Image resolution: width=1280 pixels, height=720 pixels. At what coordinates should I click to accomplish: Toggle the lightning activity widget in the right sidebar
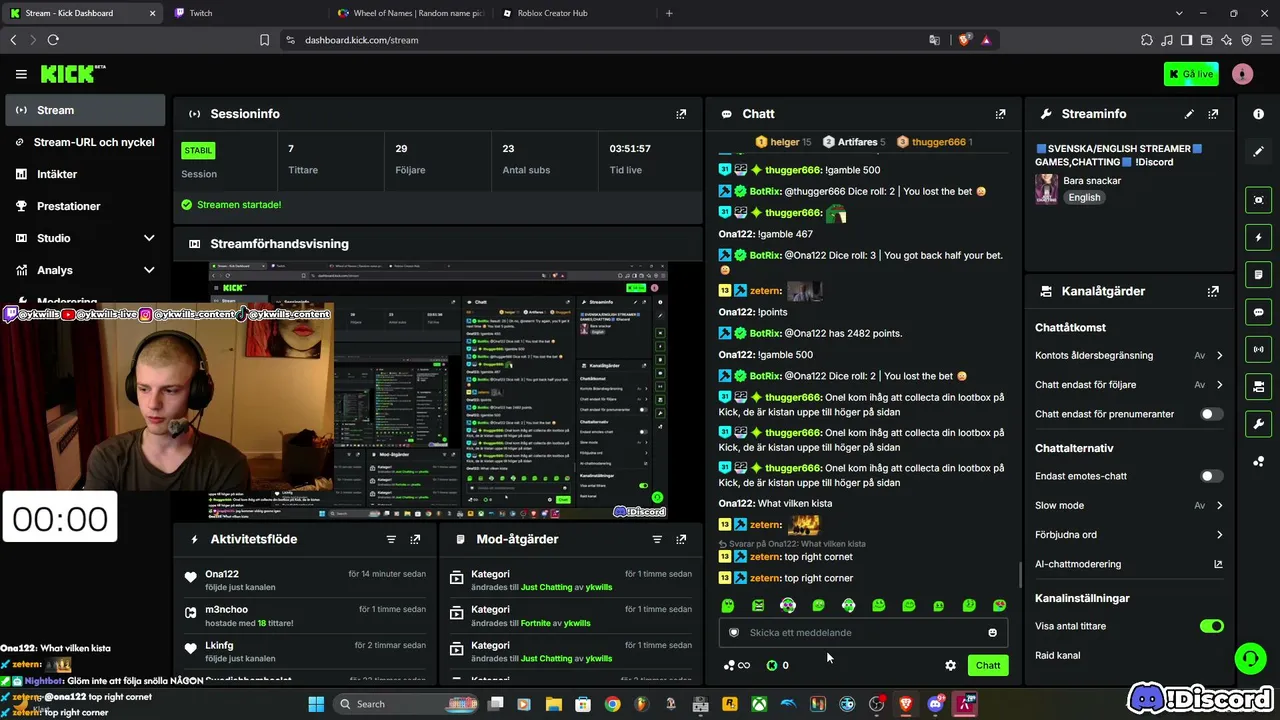point(1258,237)
